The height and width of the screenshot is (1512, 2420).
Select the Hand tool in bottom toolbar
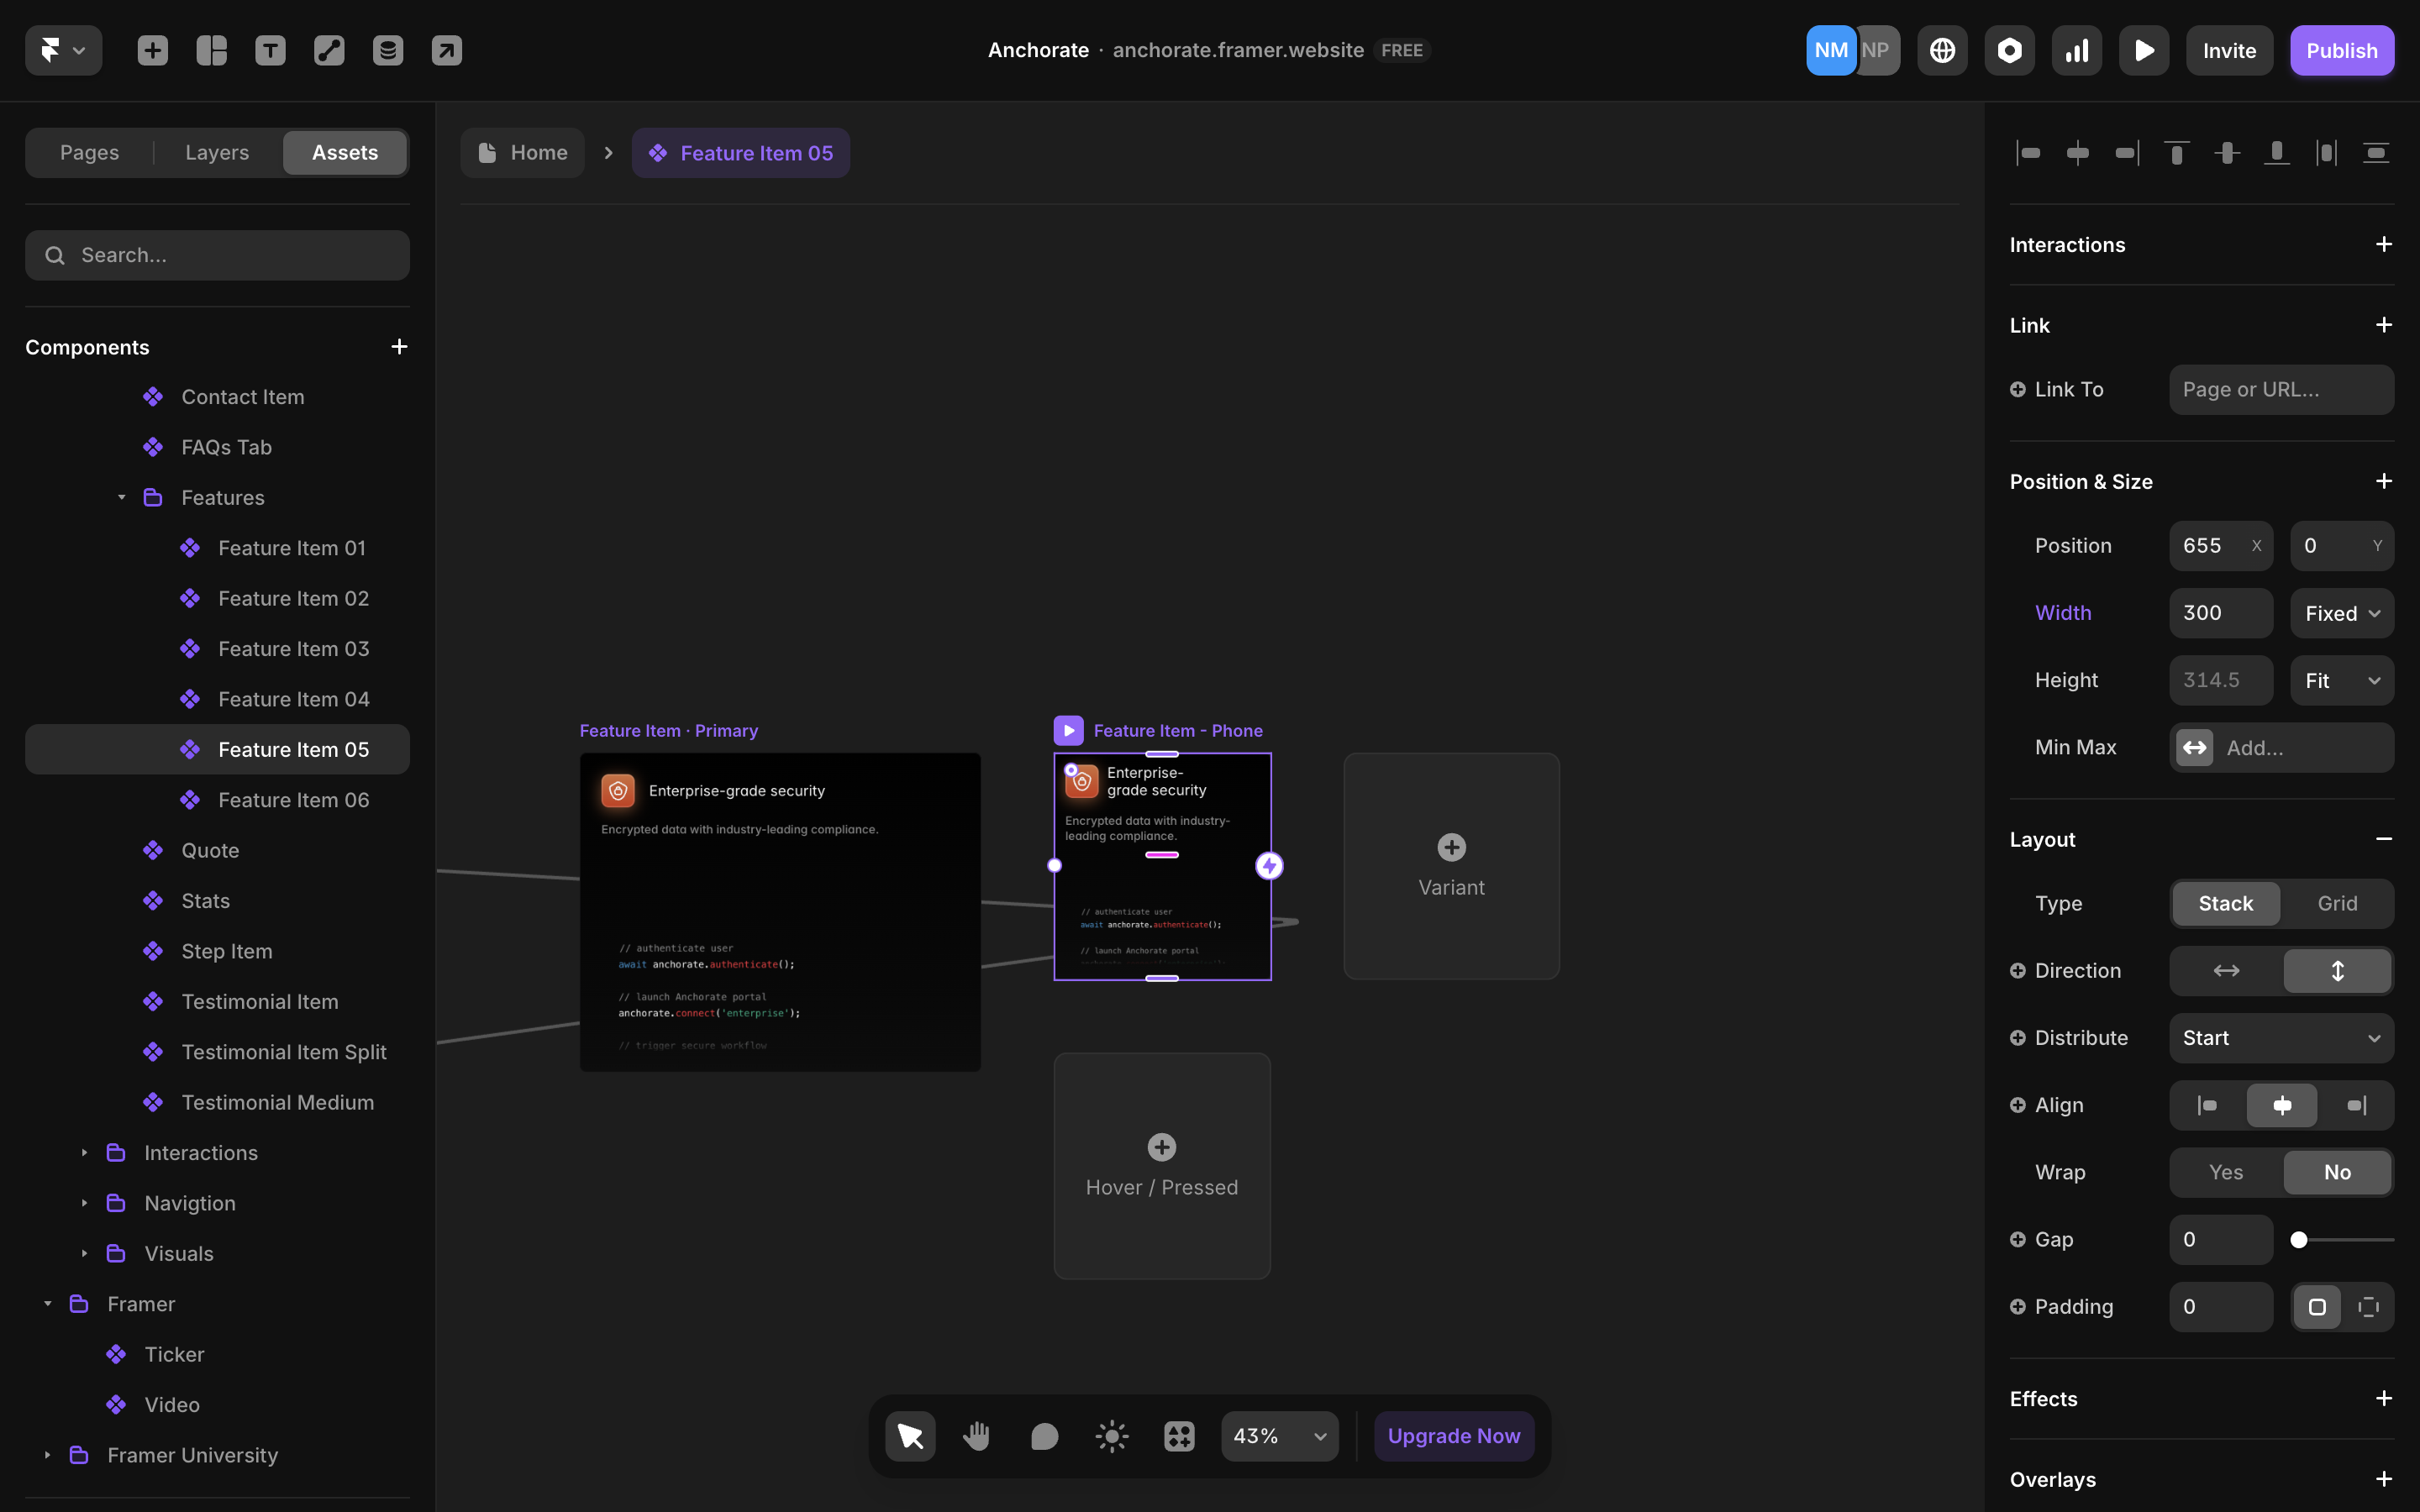[976, 1435]
